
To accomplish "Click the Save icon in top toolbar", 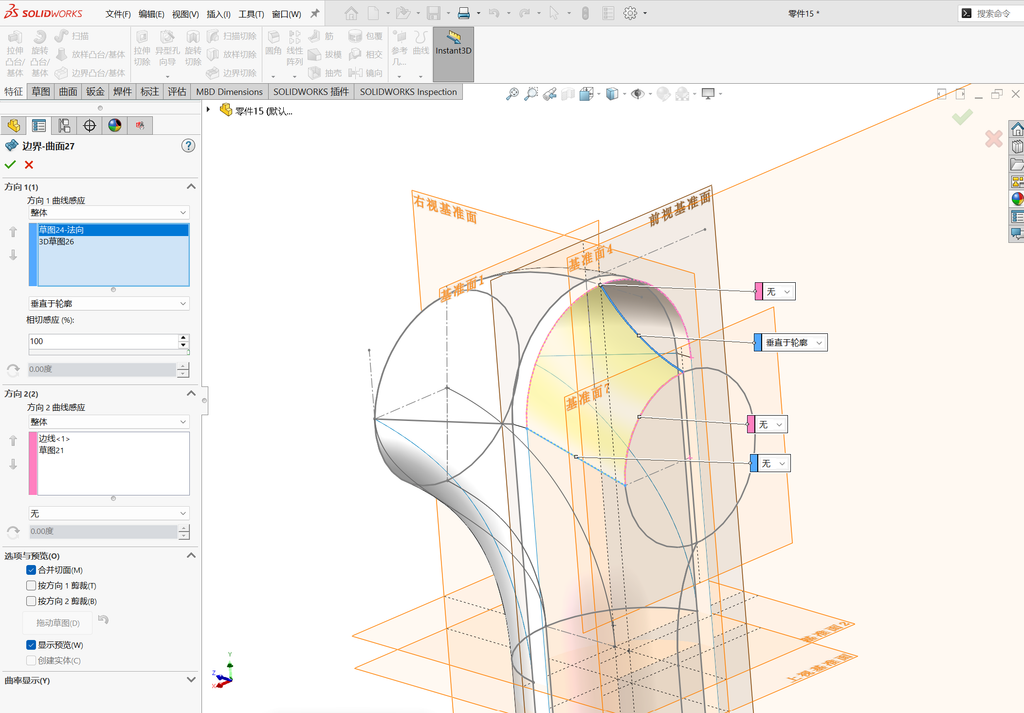I will 433,13.
